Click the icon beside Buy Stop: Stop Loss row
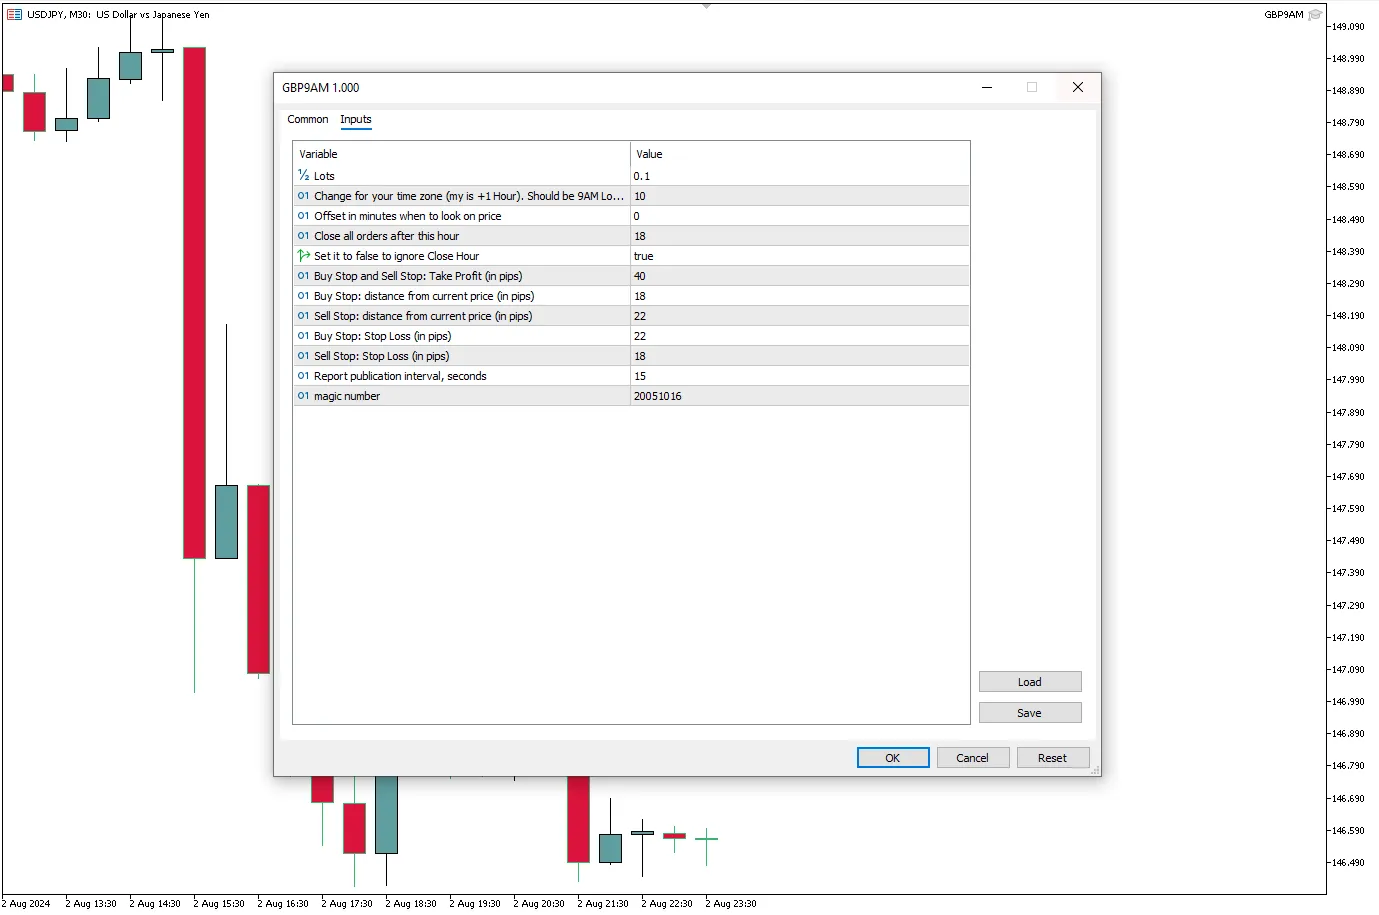This screenshot has width=1379, height=915. pos(303,336)
